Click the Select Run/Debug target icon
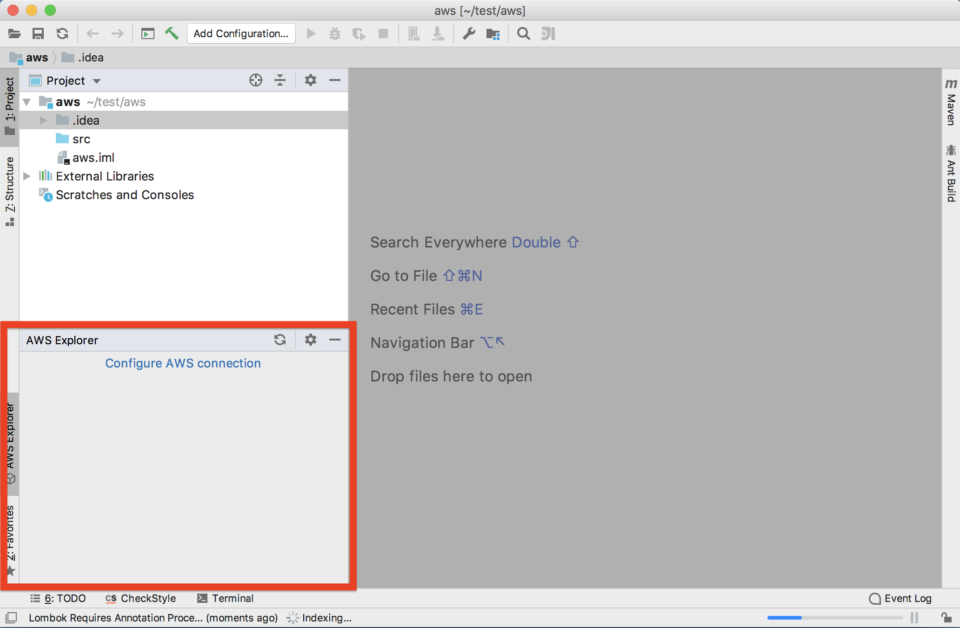The width and height of the screenshot is (960, 628). point(148,34)
